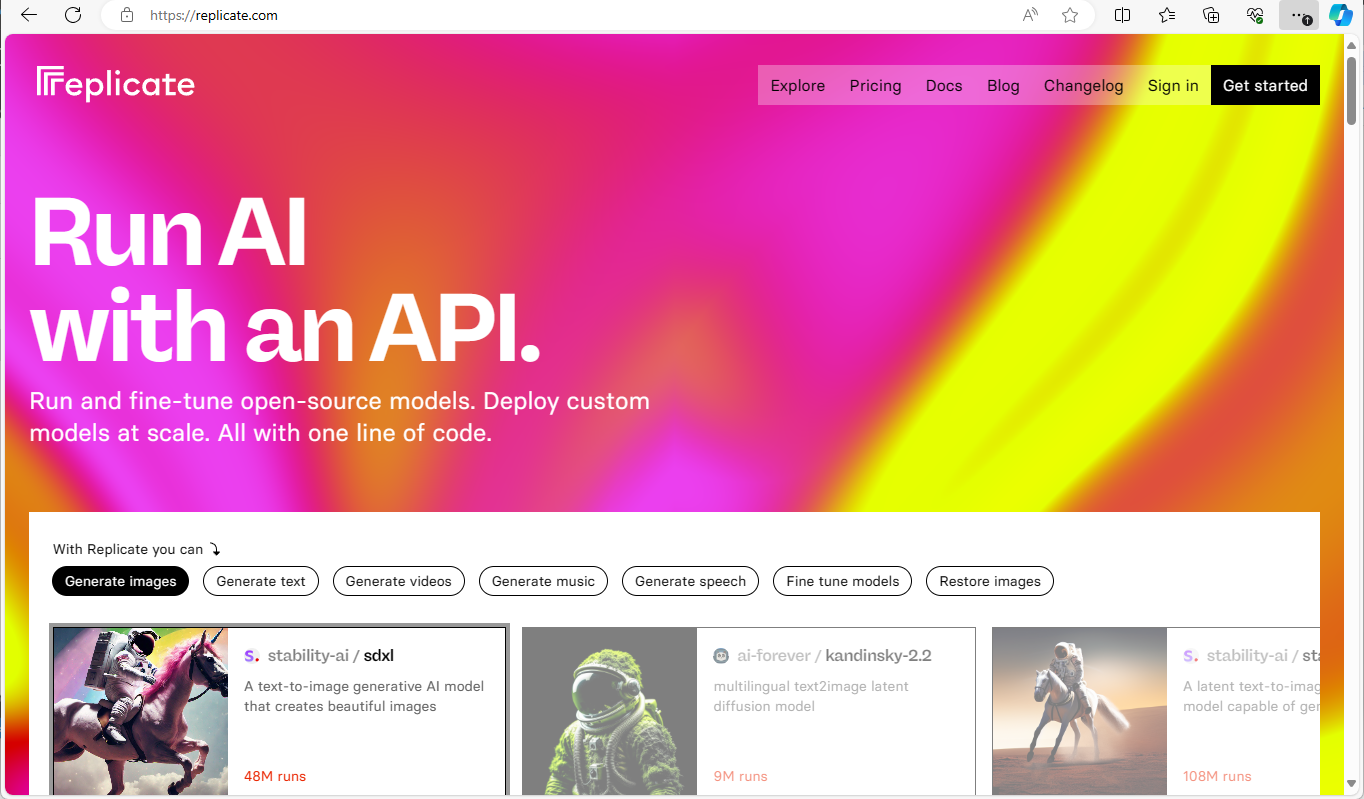Click the site info lock icon
Image resolution: width=1364 pixels, height=799 pixels.
click(x=126, y=15)
